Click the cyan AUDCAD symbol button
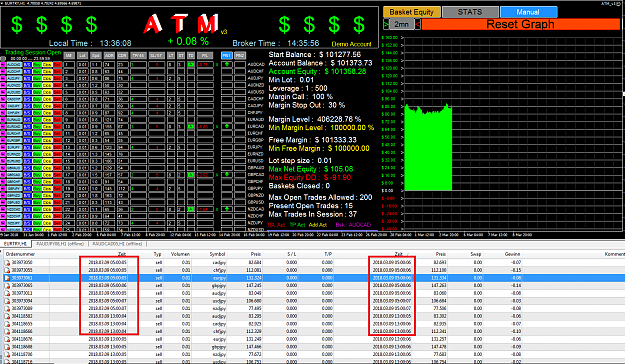Viewport: 625px width, 364px height. 14,65
